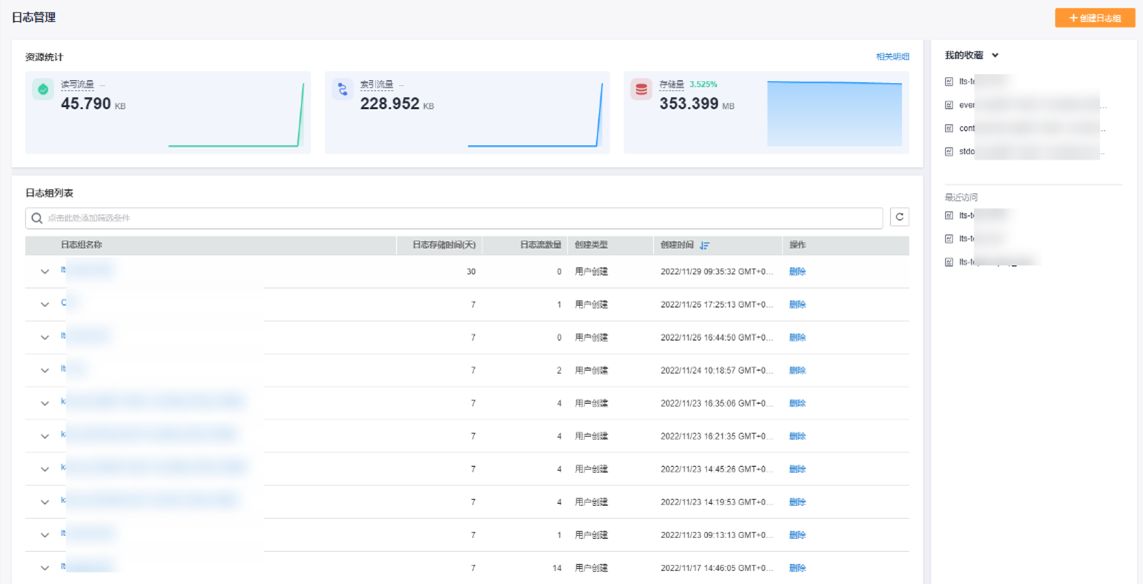The height and width of the screenshot is (584, 1143).
Task: Refresh the log group list
Action: 899,218
